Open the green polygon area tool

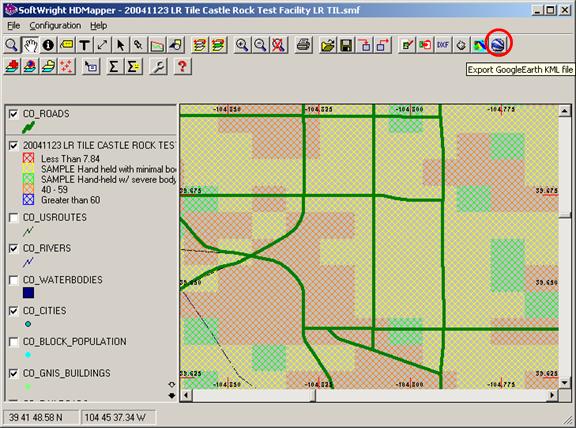click(x=157, y=45)
